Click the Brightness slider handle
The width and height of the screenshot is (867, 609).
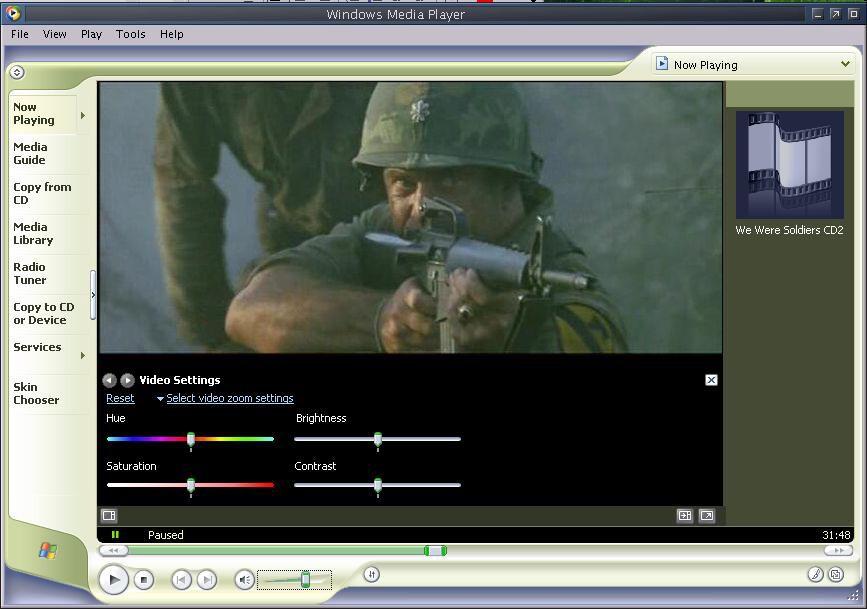click(378, 440)
